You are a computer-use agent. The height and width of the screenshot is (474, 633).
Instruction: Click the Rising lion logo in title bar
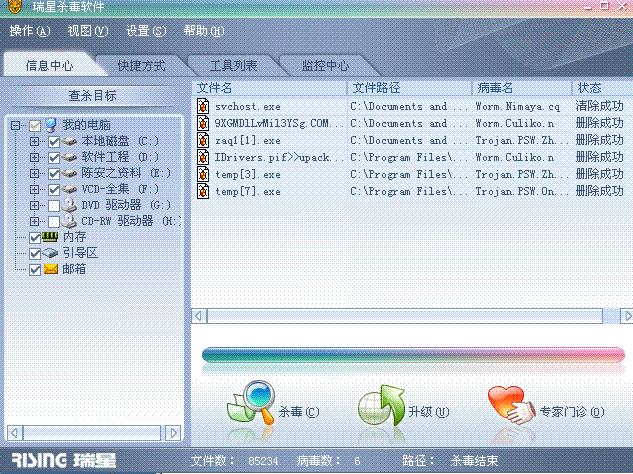(x=15, y=6)
